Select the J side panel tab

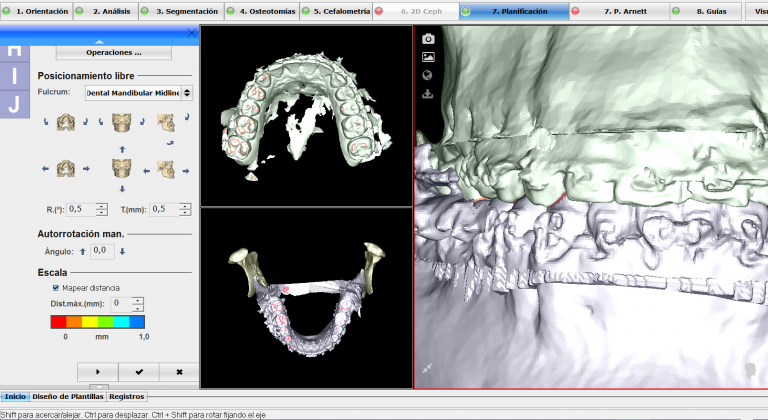(x=15, y=104)
